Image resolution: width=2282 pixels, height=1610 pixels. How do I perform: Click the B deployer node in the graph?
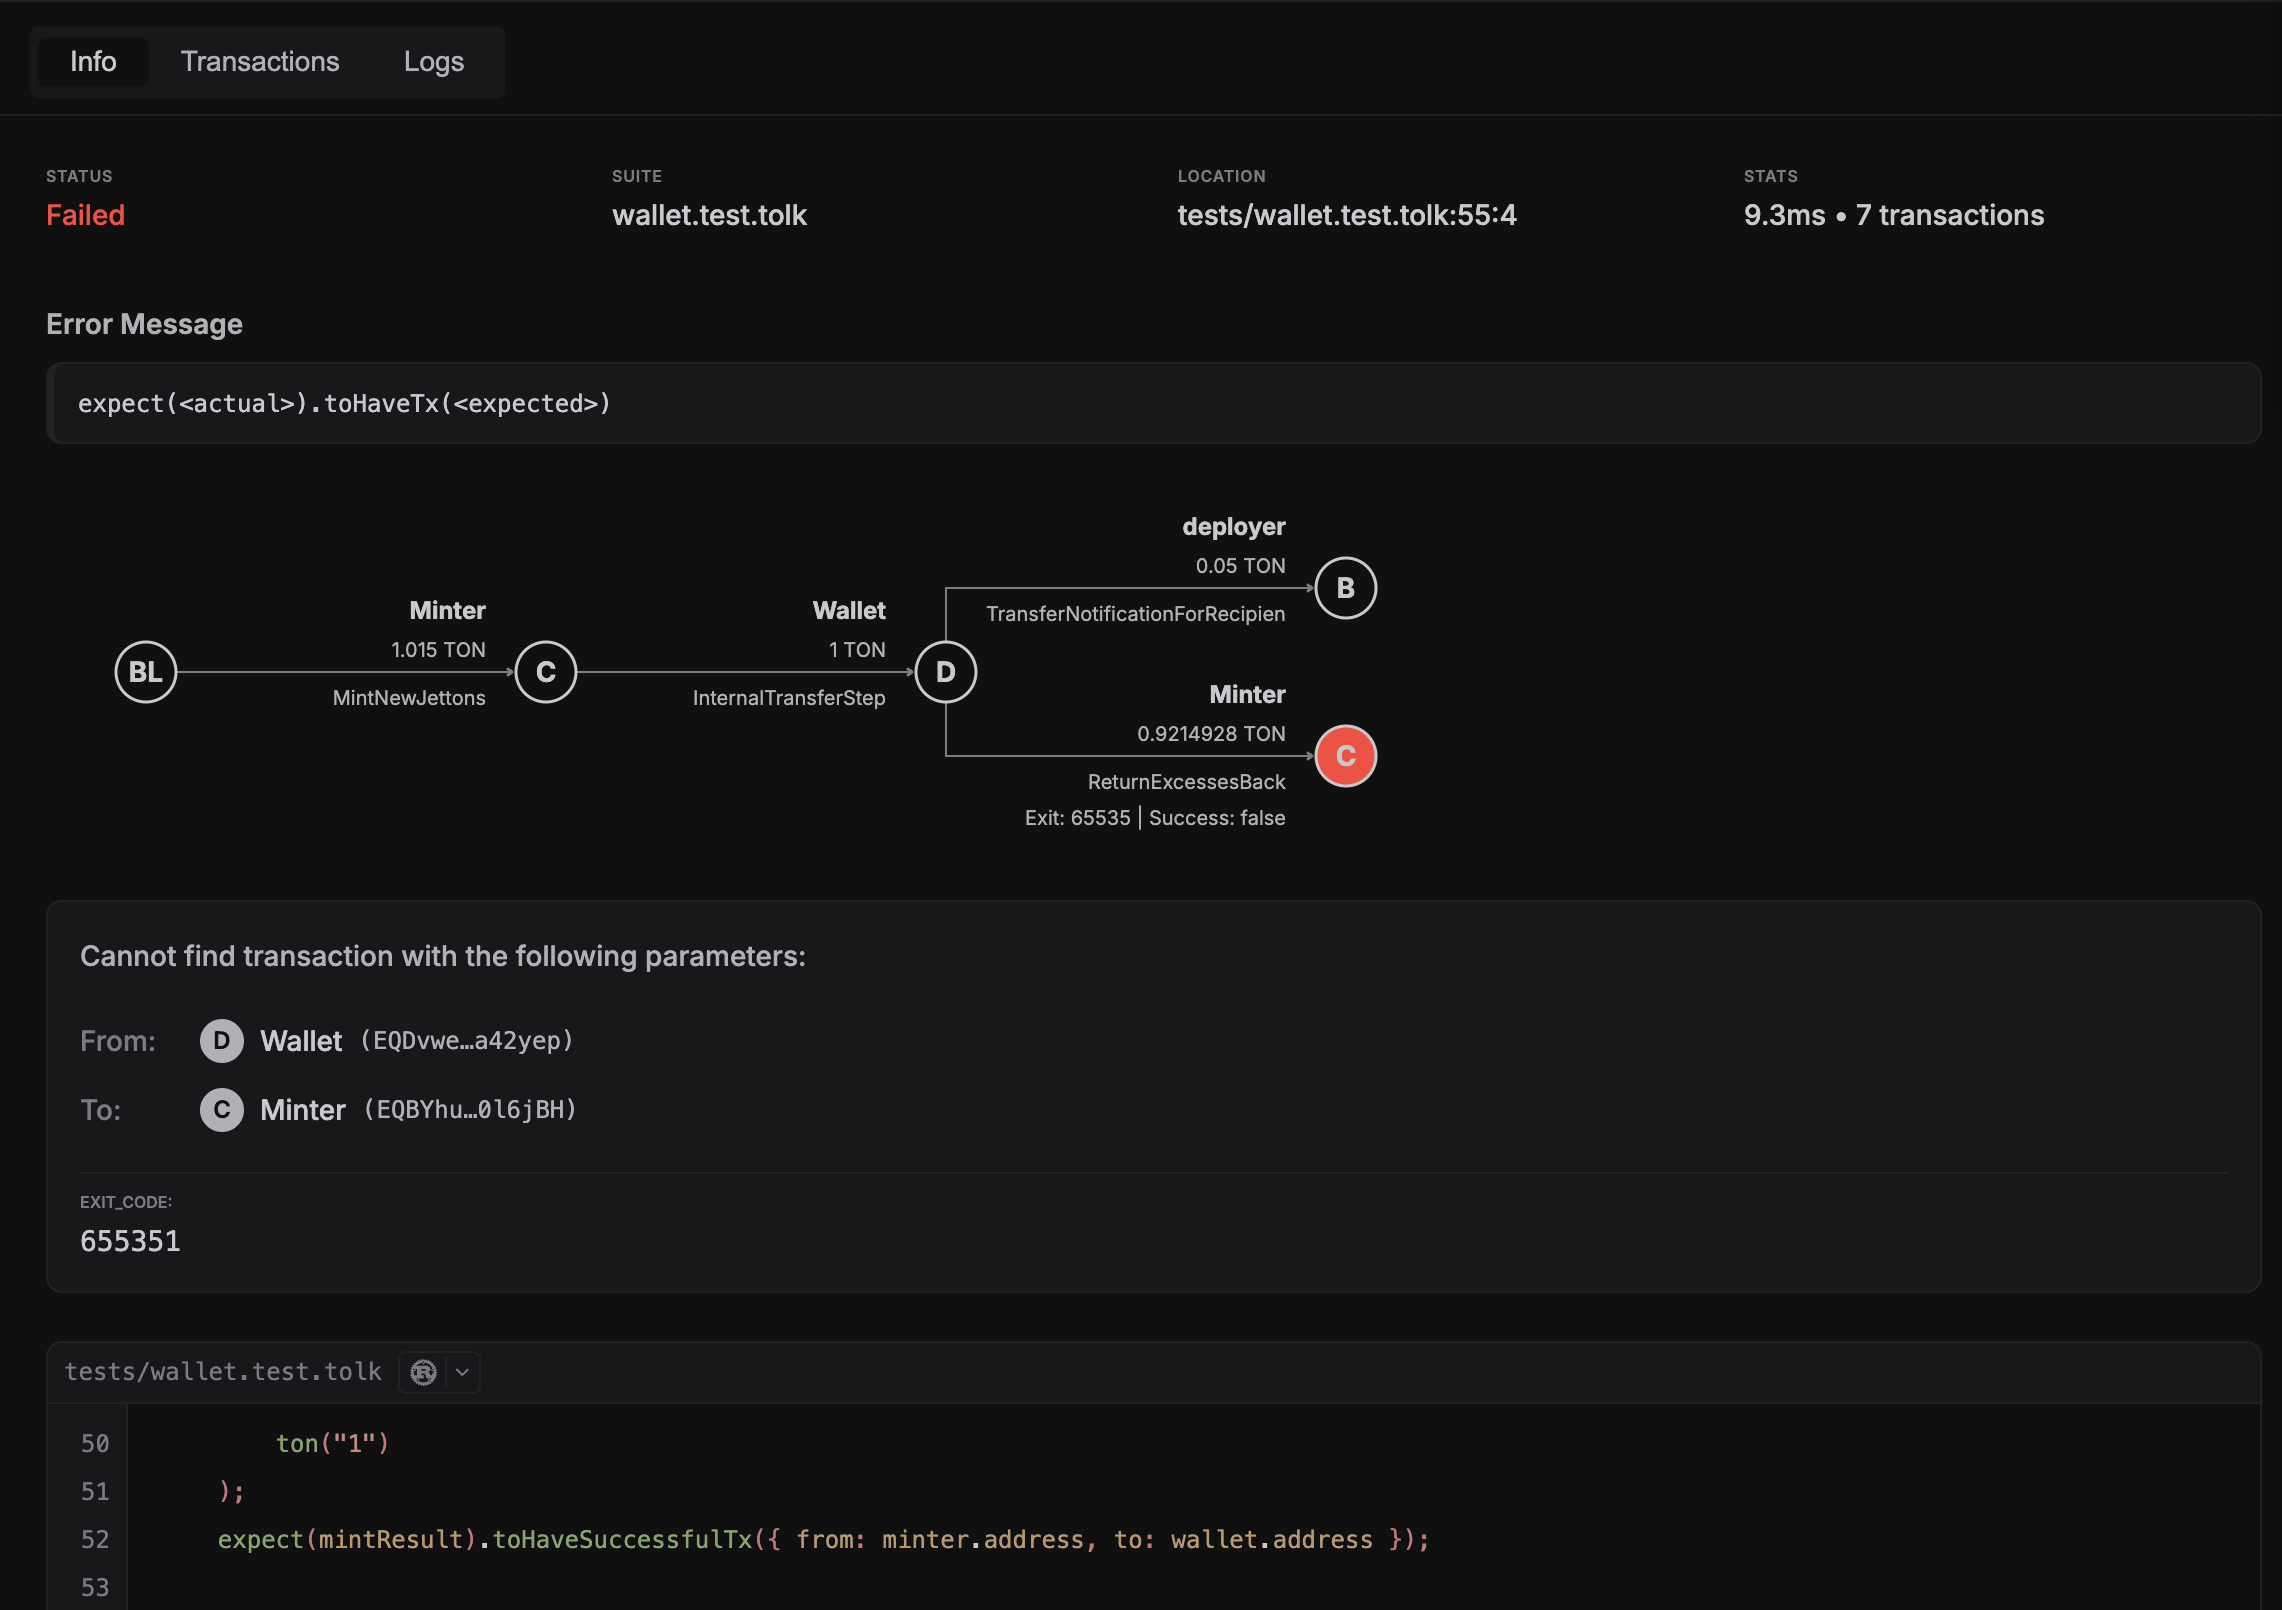pos(1345,588)
